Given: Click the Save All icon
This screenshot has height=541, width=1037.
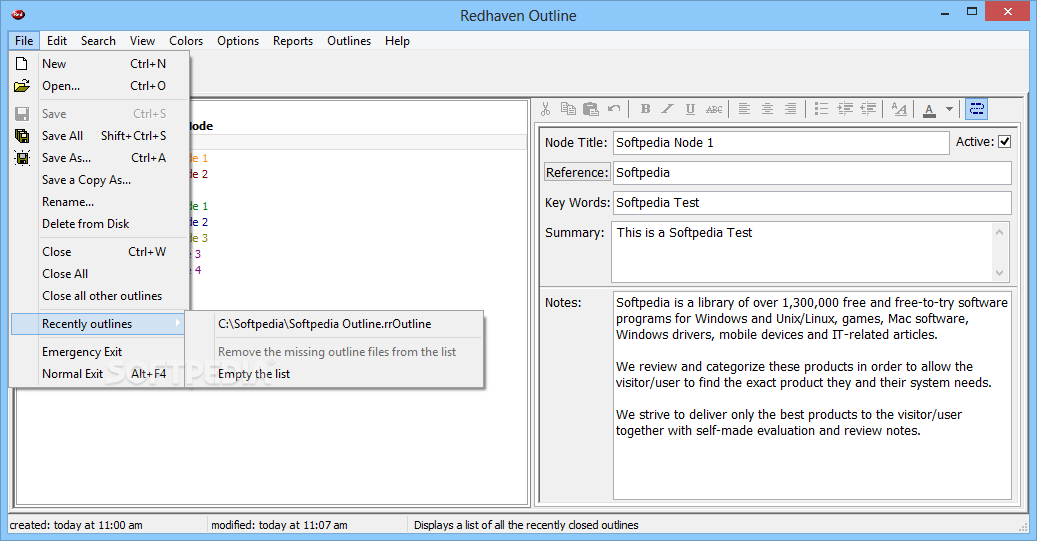Looking at the screenshot, I should click(x=22, y=136).
